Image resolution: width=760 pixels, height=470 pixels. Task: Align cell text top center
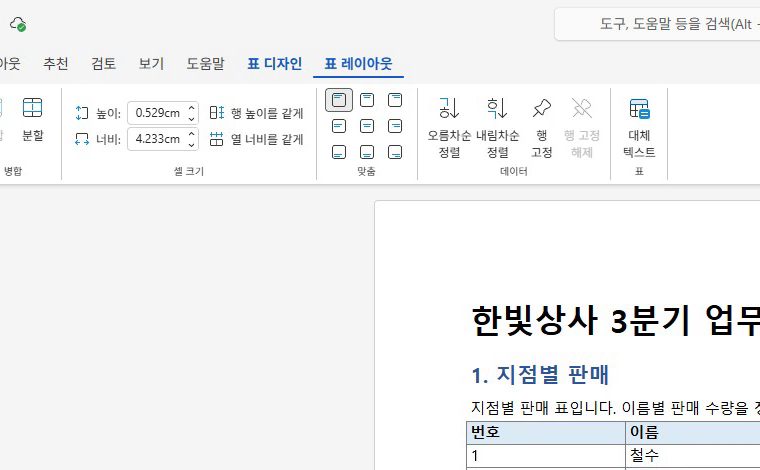tap(367, 100)
